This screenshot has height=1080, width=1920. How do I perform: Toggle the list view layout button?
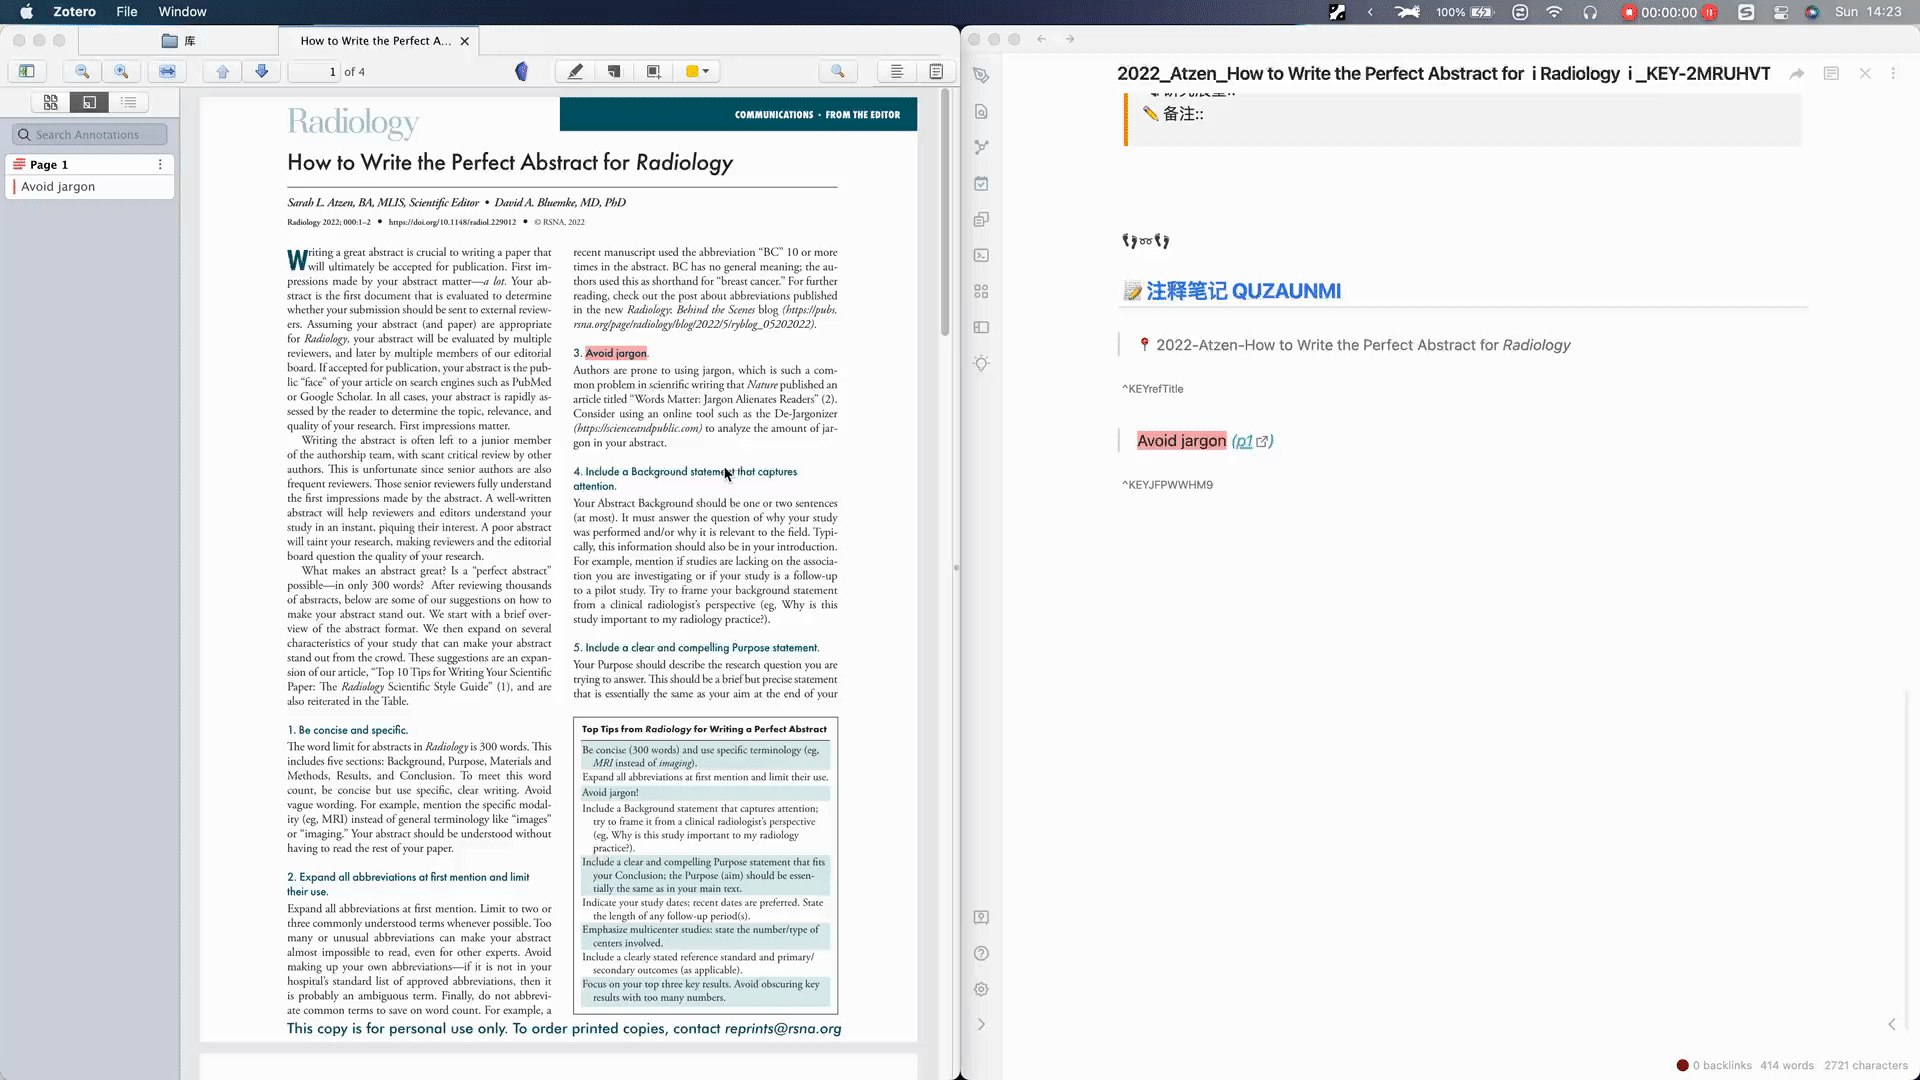pos(128,102)
